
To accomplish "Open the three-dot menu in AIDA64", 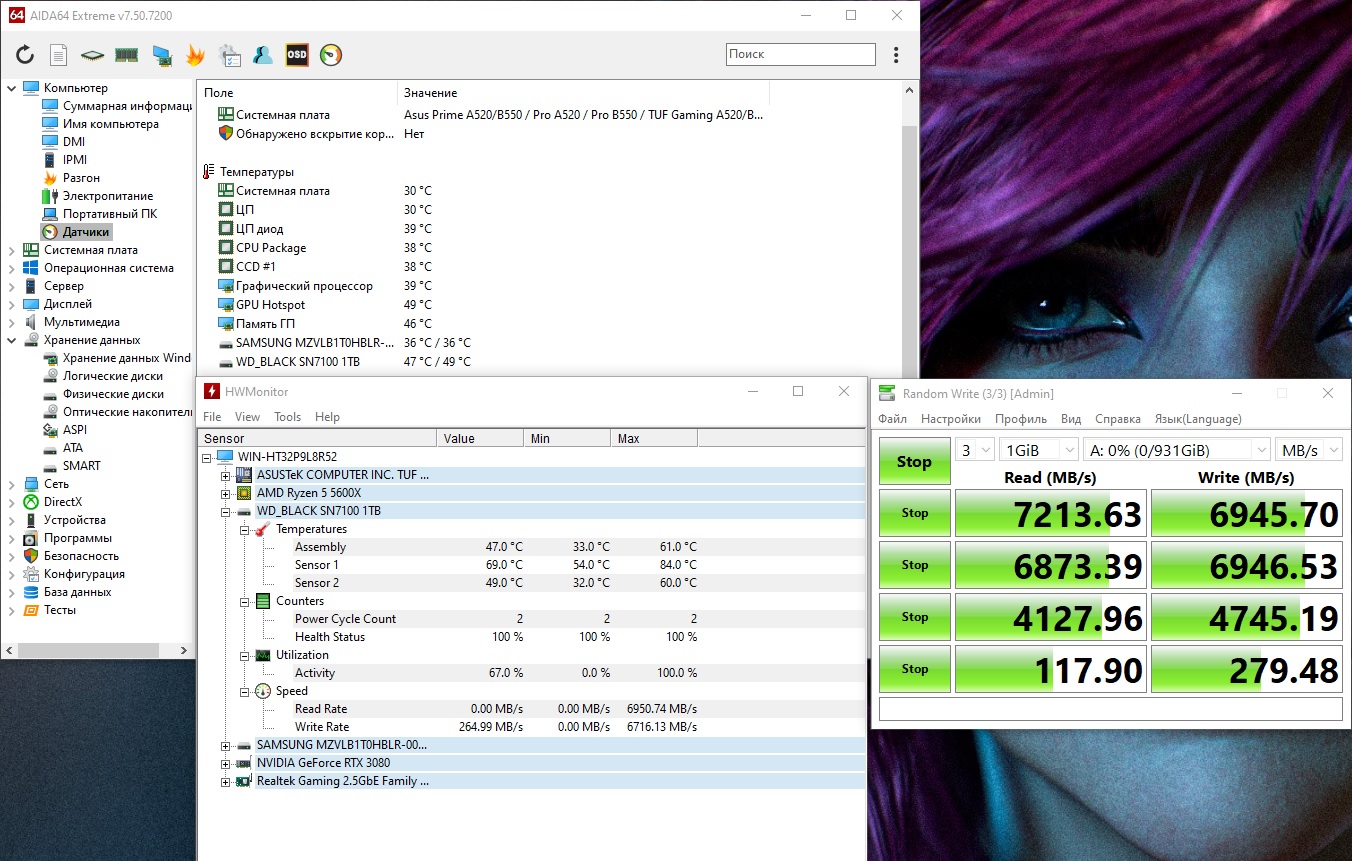I will tap(896, 55).
